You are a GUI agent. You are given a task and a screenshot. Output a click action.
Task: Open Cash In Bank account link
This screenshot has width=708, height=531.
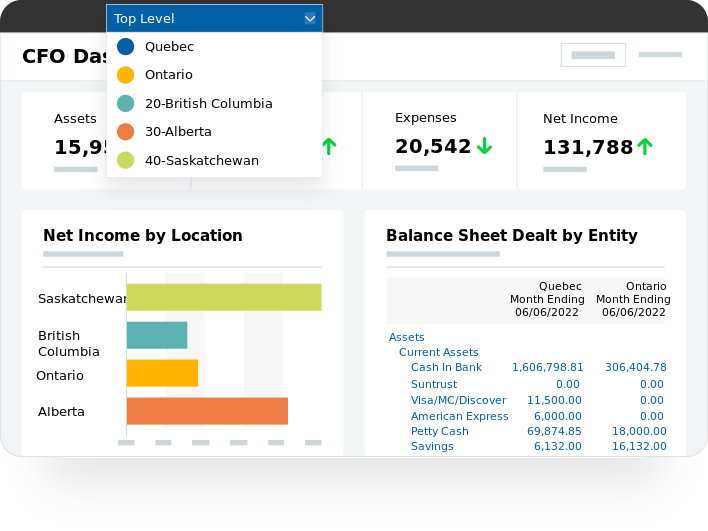click(446, 368)
